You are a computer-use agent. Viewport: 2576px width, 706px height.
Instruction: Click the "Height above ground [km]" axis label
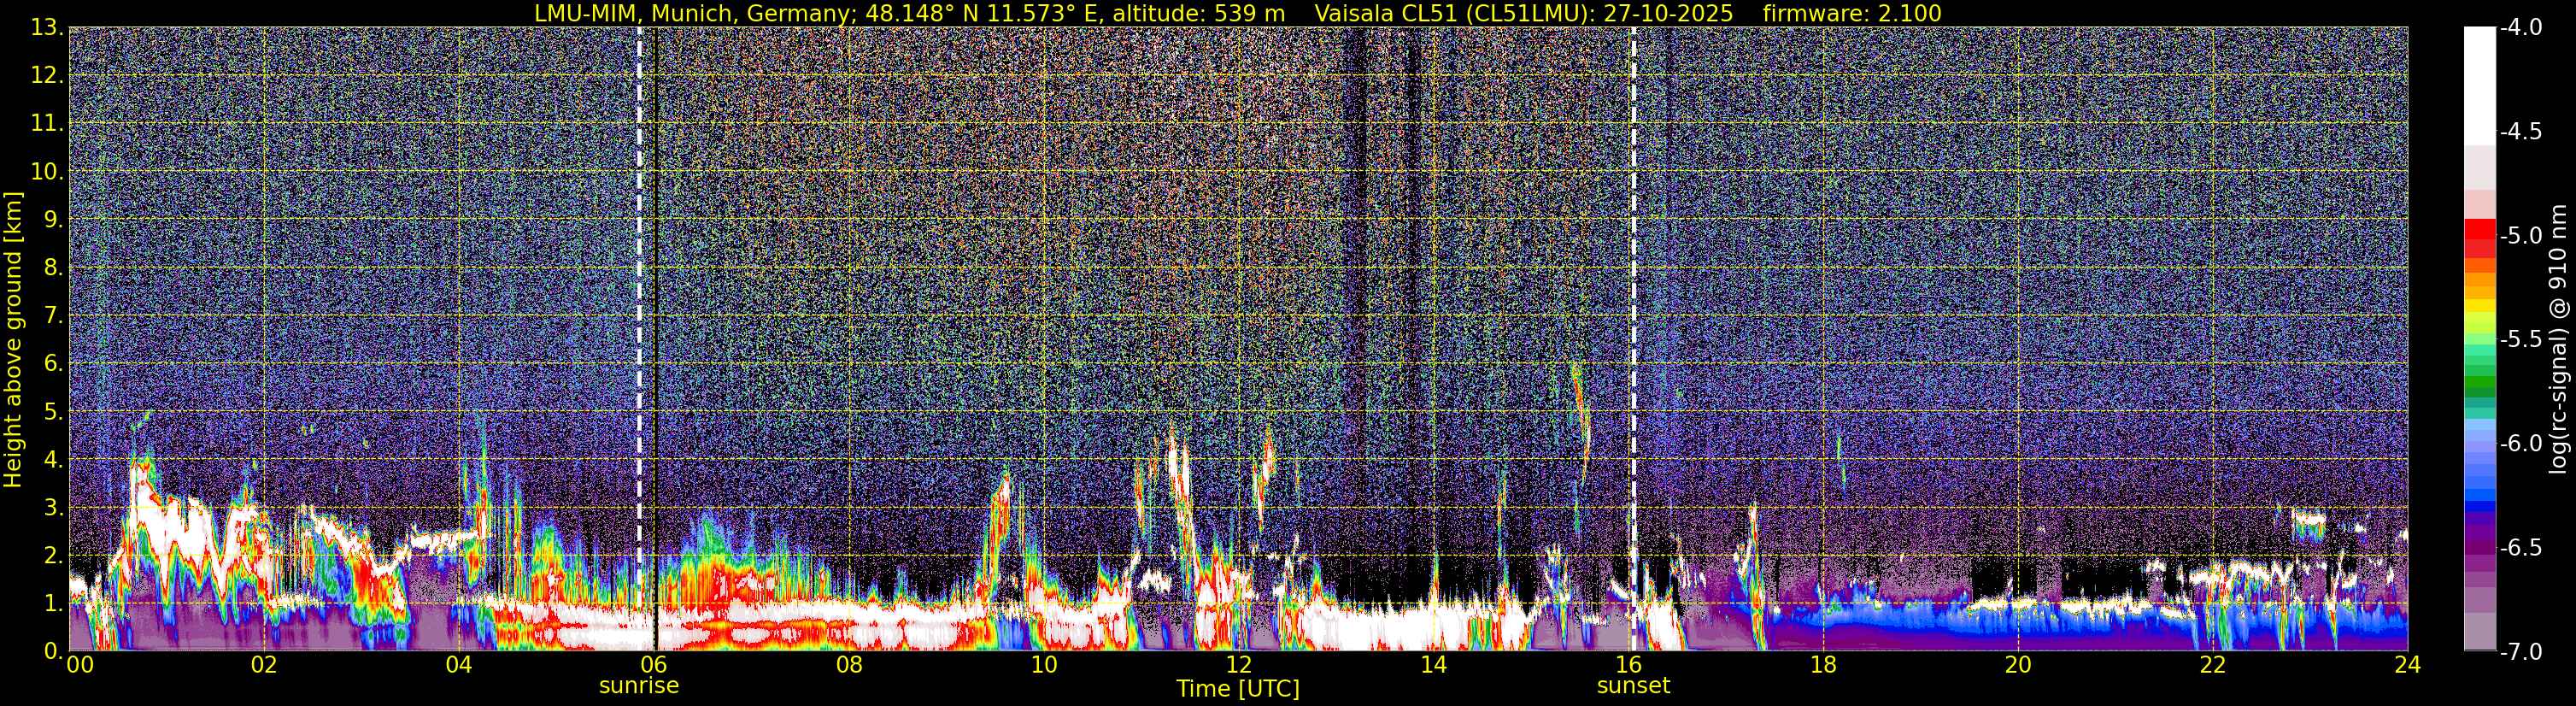13,339
